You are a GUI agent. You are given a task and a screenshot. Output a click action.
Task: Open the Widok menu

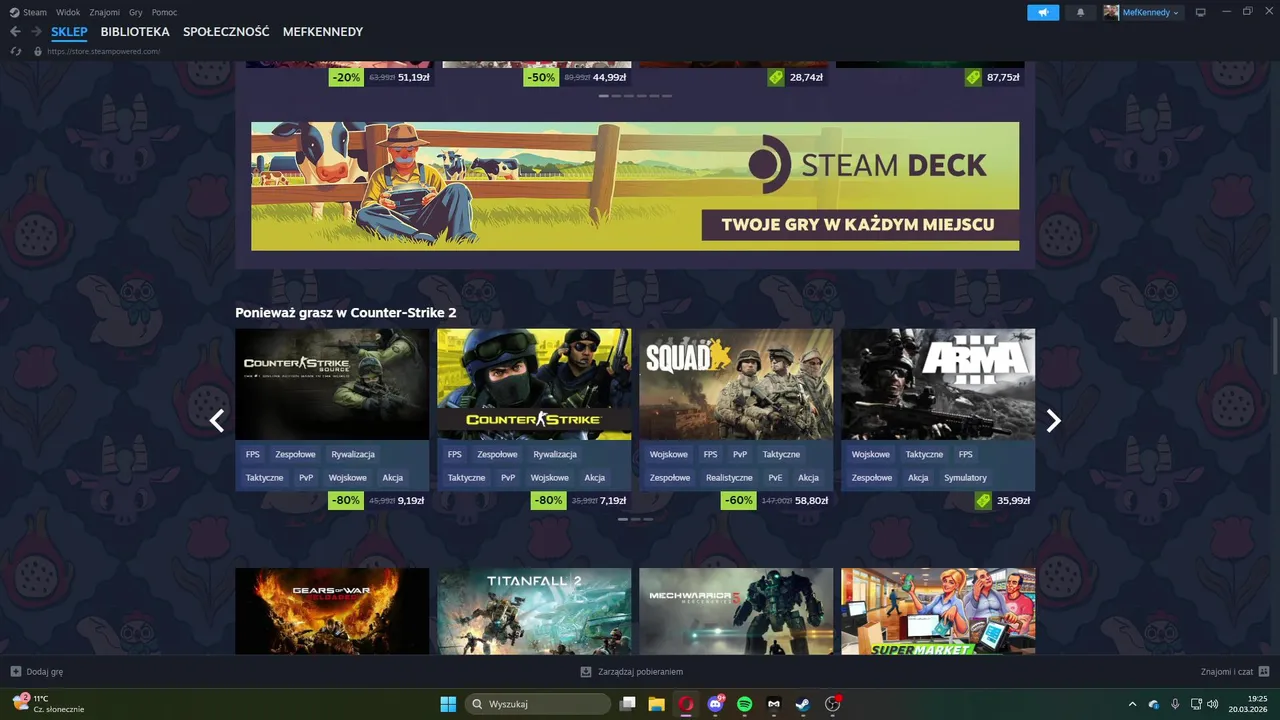[x=68, y=12]
